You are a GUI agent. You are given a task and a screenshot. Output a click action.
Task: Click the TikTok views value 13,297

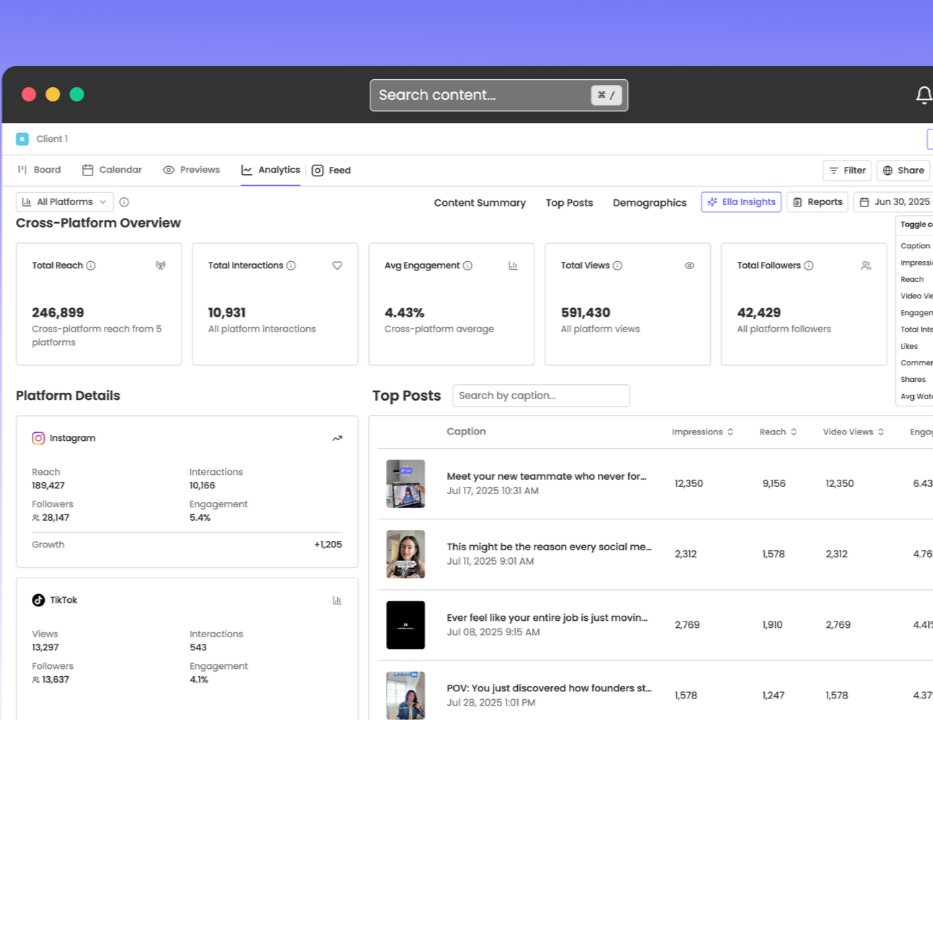pyautogui.click(x=45, y=647)
